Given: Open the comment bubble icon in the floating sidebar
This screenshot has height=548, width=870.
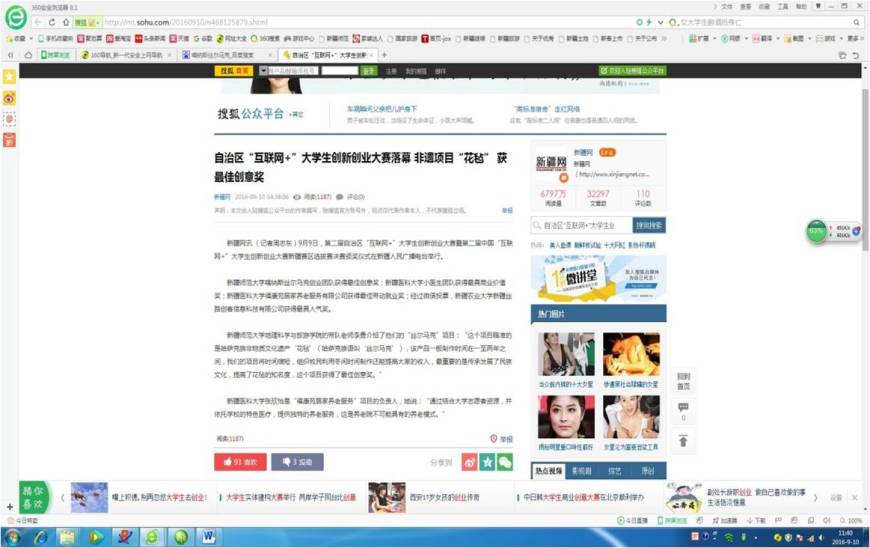Looking at the screenshot, I should (683, 407).
